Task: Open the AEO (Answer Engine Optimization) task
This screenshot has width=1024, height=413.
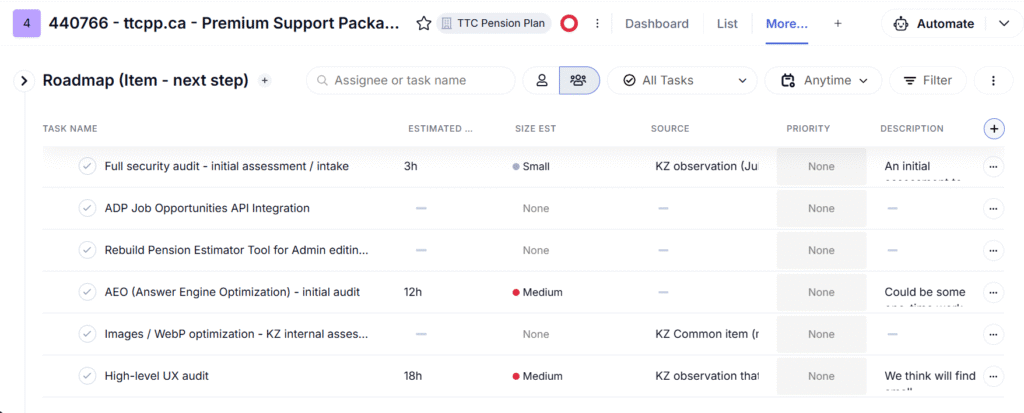Action: click(x=232, y=292)
